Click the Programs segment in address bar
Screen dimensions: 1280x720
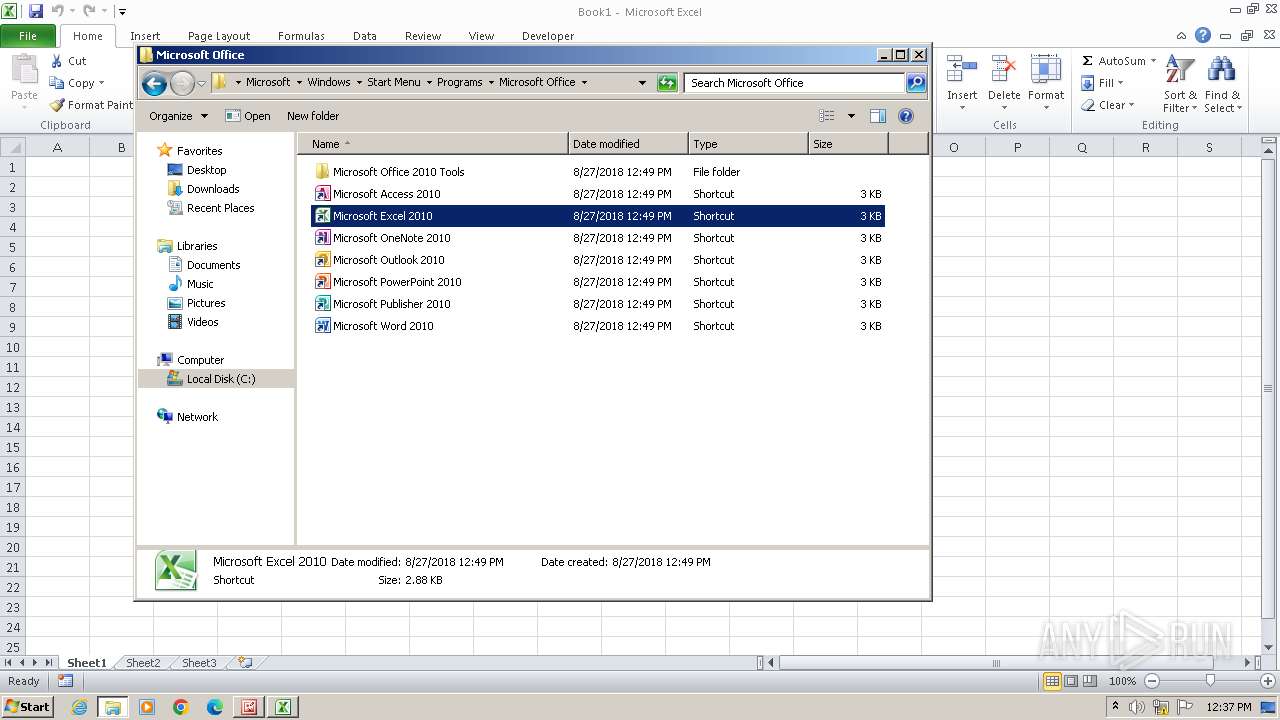coord(460,82)
